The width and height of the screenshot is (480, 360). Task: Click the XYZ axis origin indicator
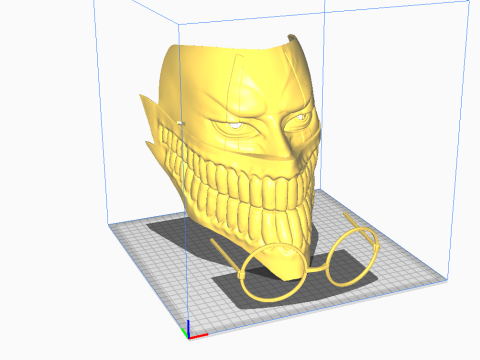(194, 330)
